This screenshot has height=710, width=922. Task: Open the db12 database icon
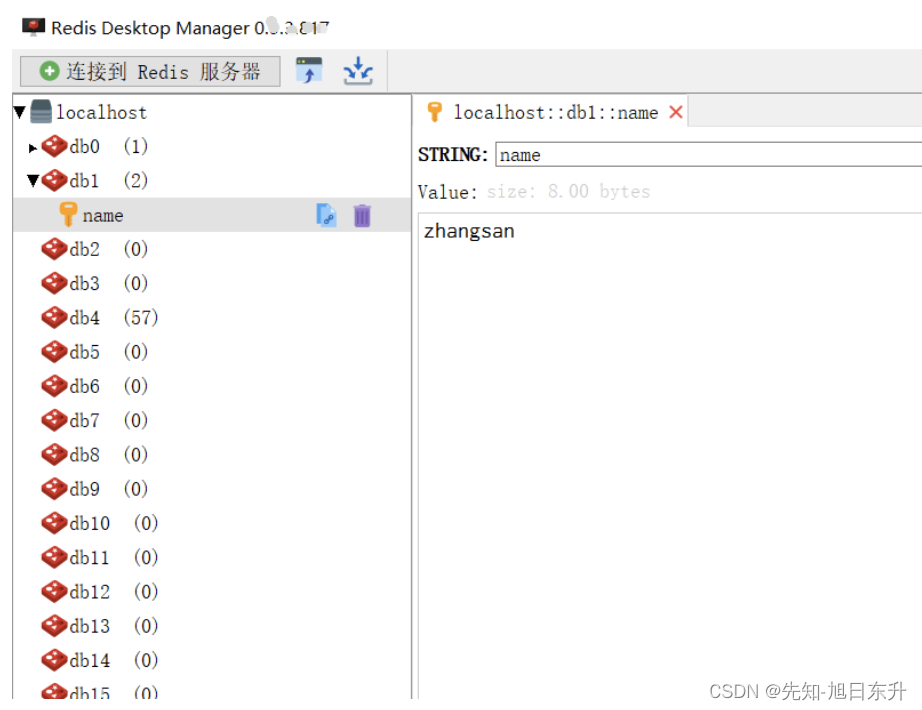click(54, 591)
